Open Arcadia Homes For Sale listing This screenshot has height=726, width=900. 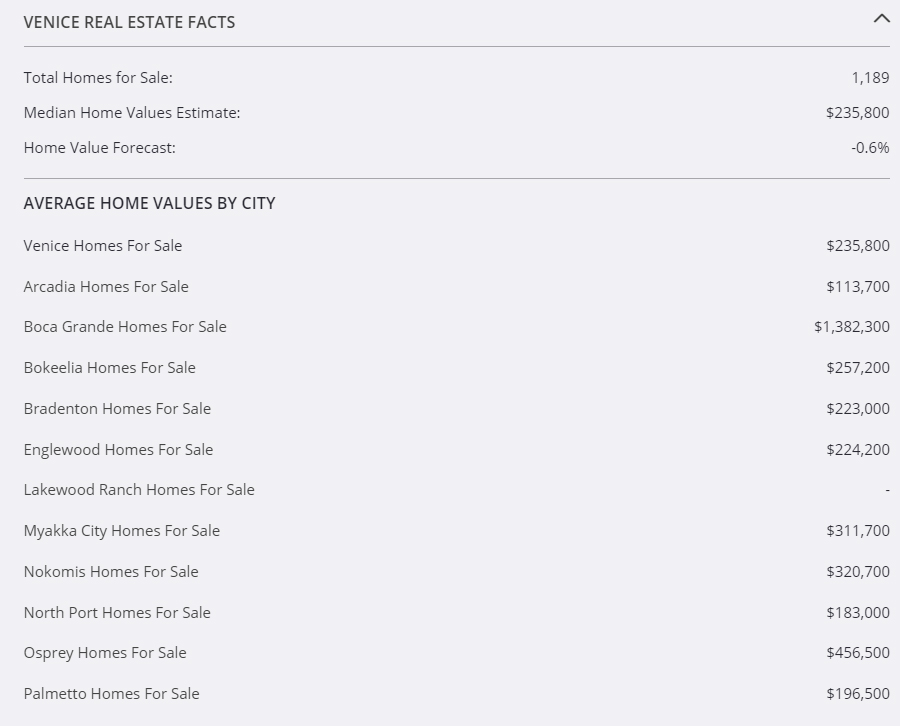coord(106,287)
